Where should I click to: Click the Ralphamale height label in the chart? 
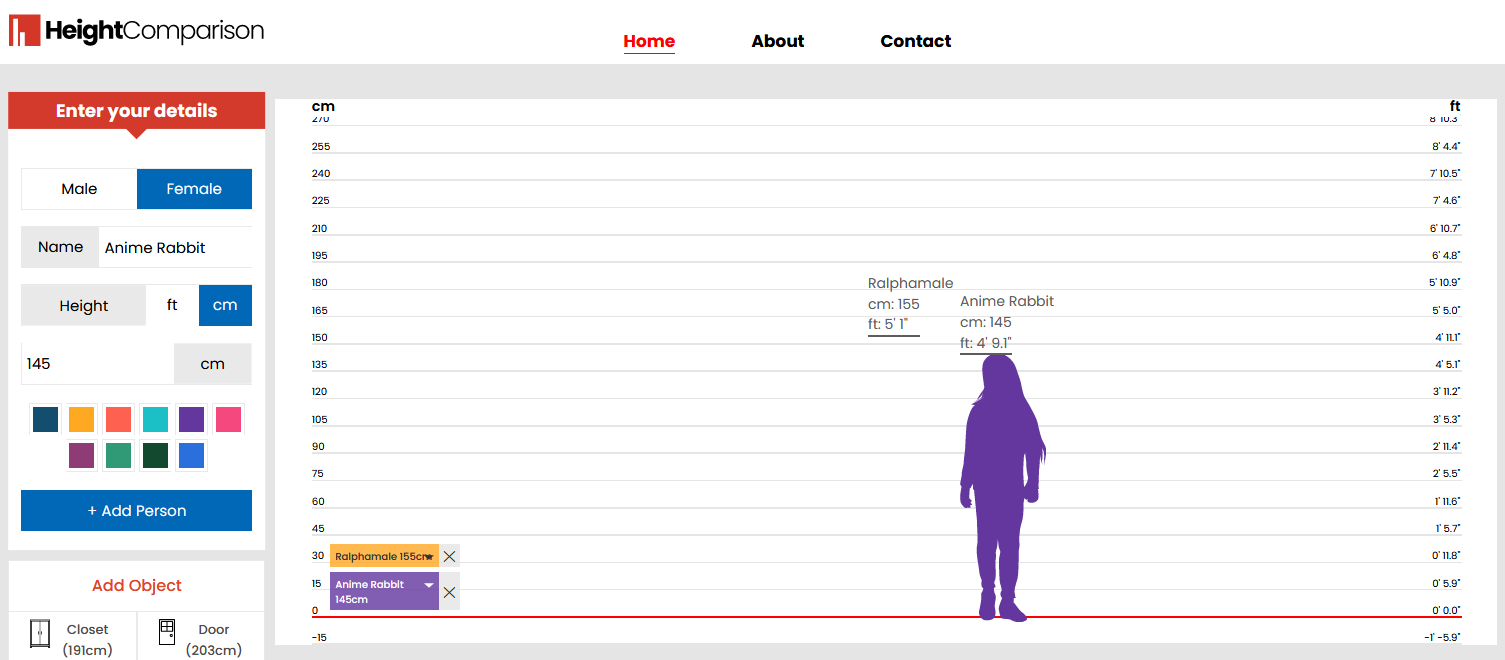(910, 304)
